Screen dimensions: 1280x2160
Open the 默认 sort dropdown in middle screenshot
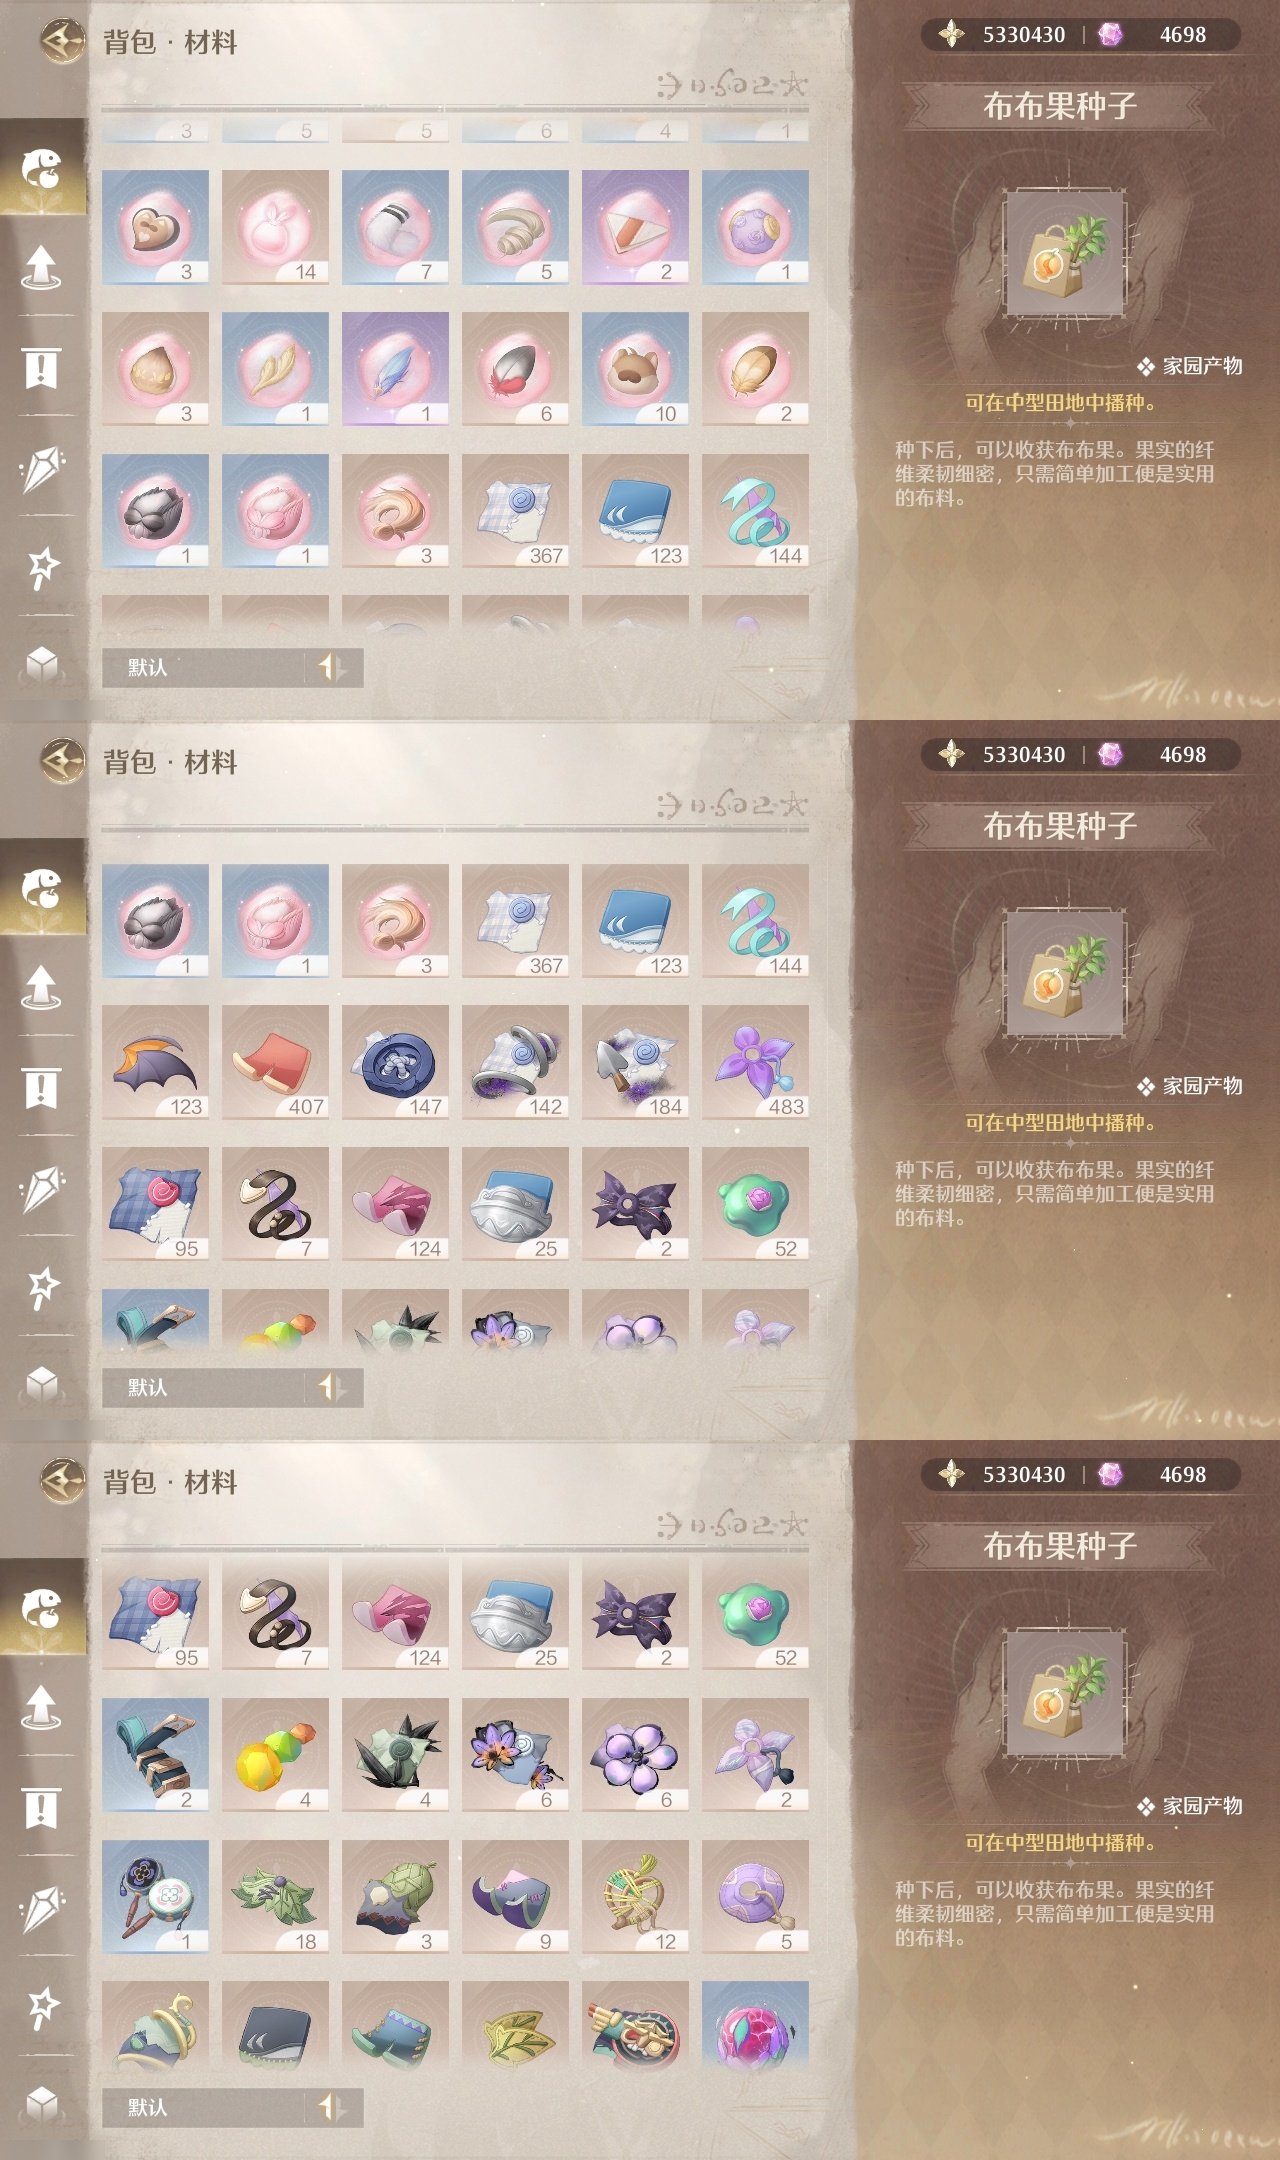click(204, 1387)
